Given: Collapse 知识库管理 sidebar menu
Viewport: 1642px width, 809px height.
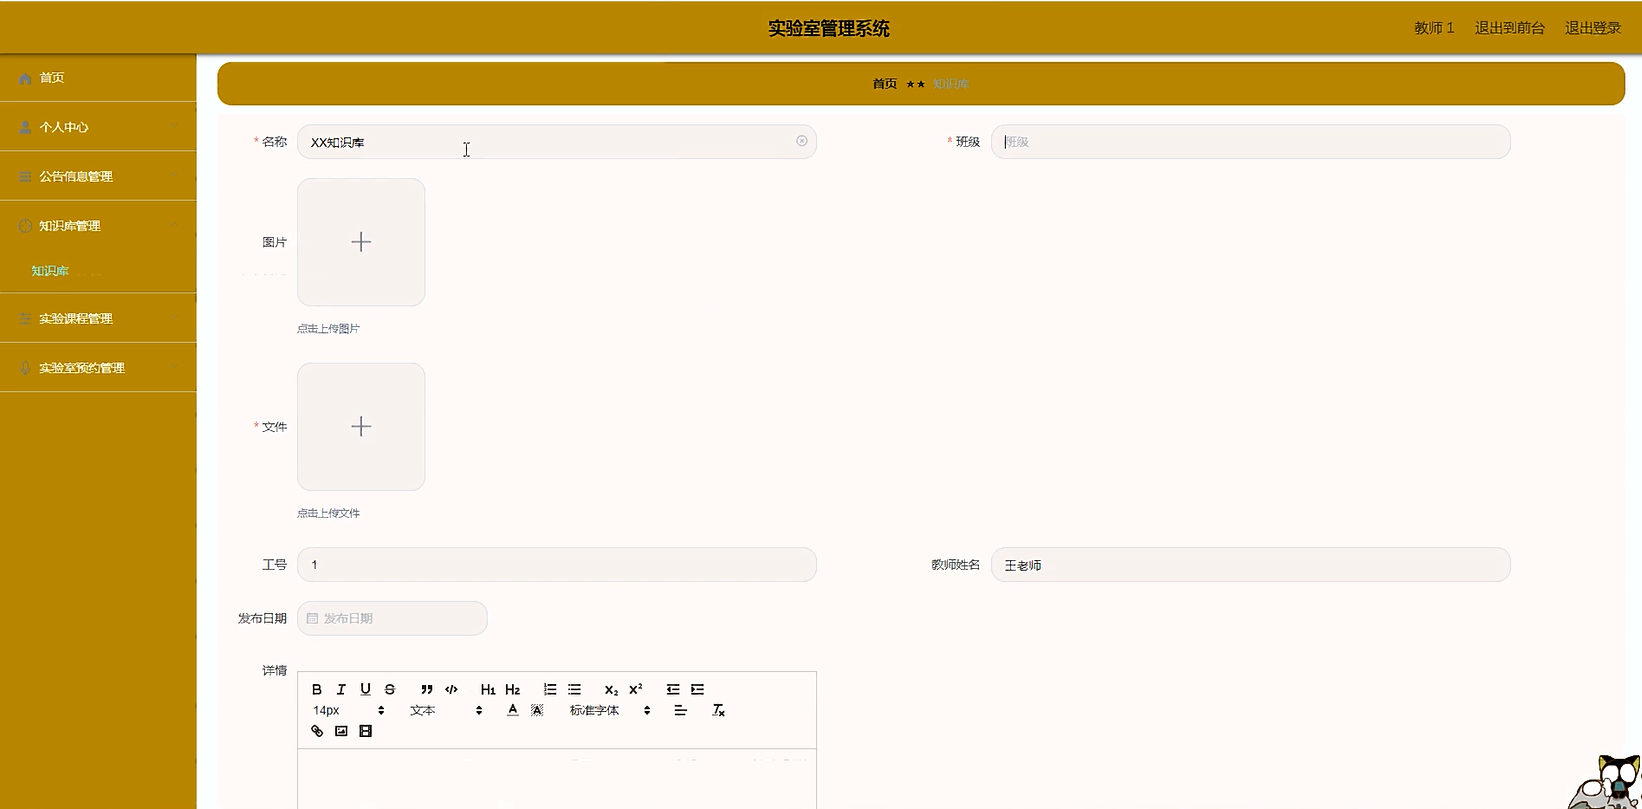Looking at the screenshot, I should (x=98, y=226).
